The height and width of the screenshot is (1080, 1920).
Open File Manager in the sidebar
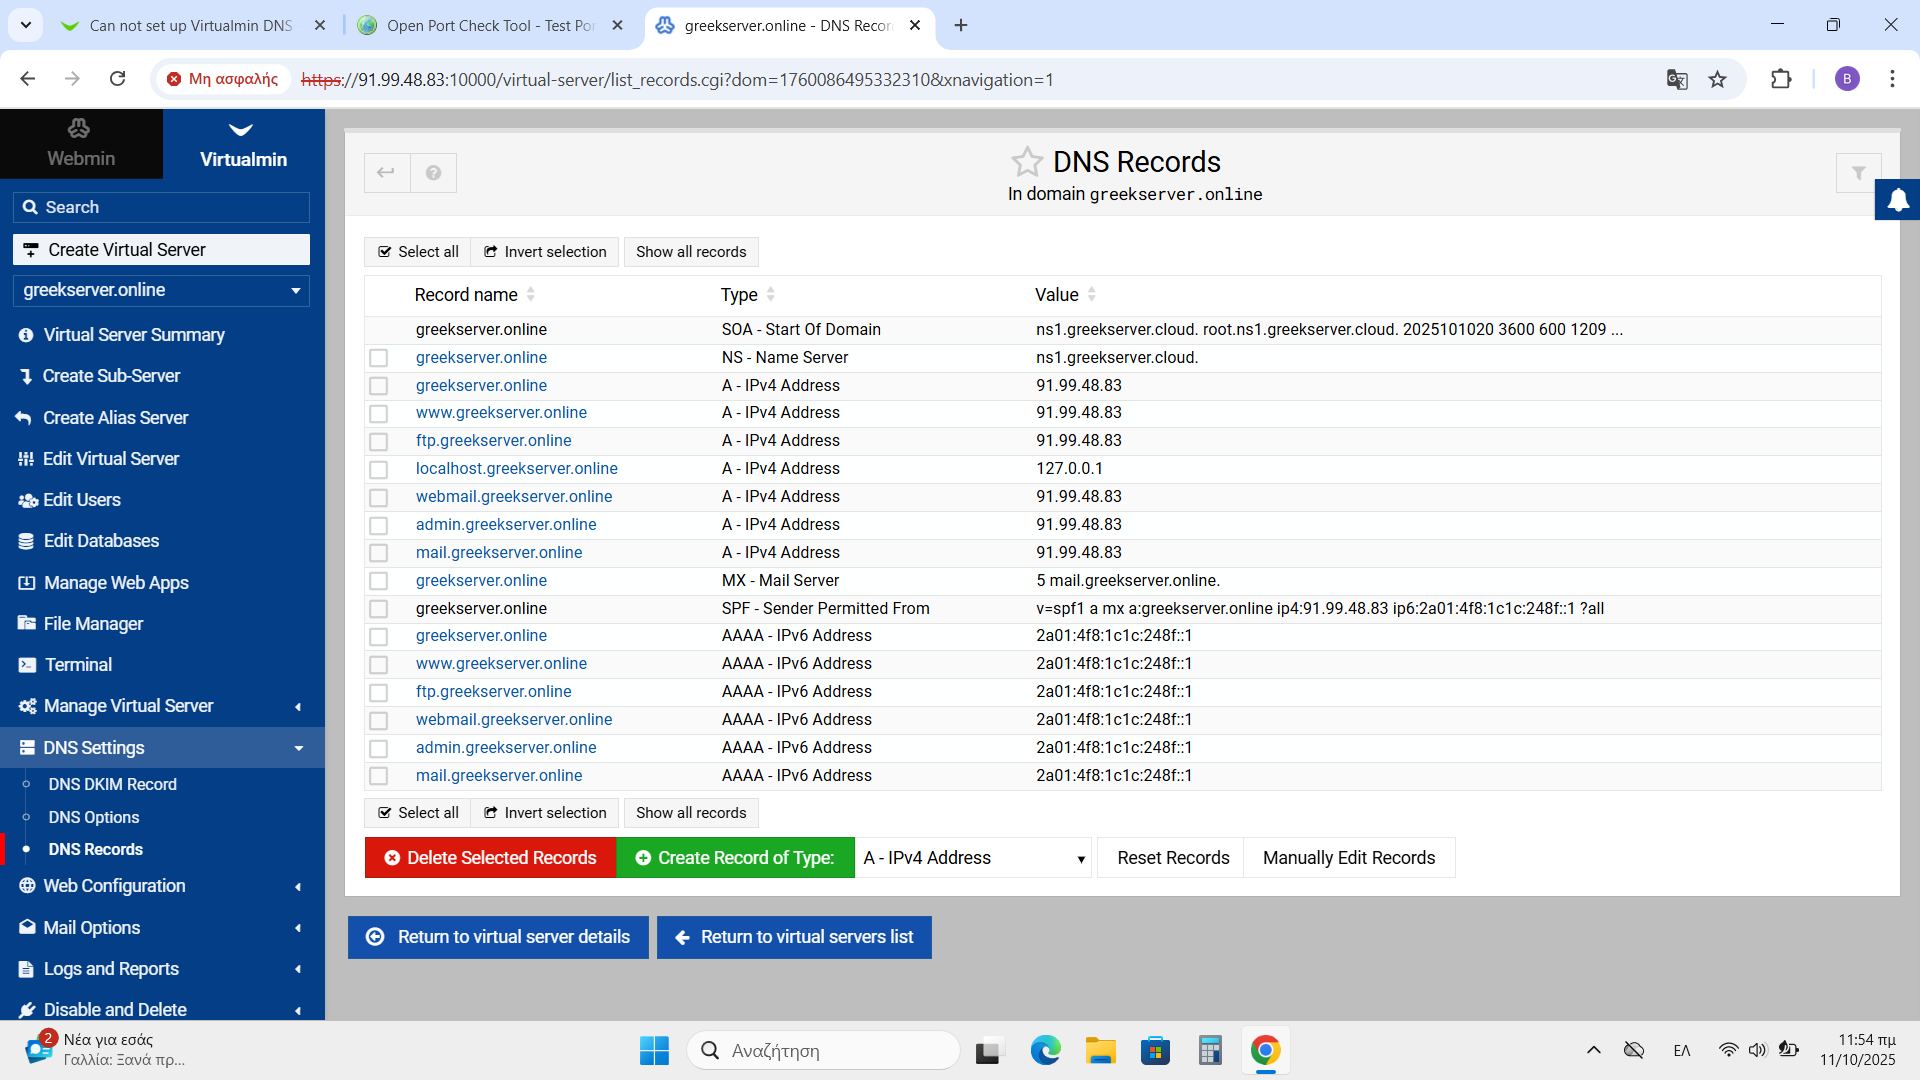click(x=93, y=624)
